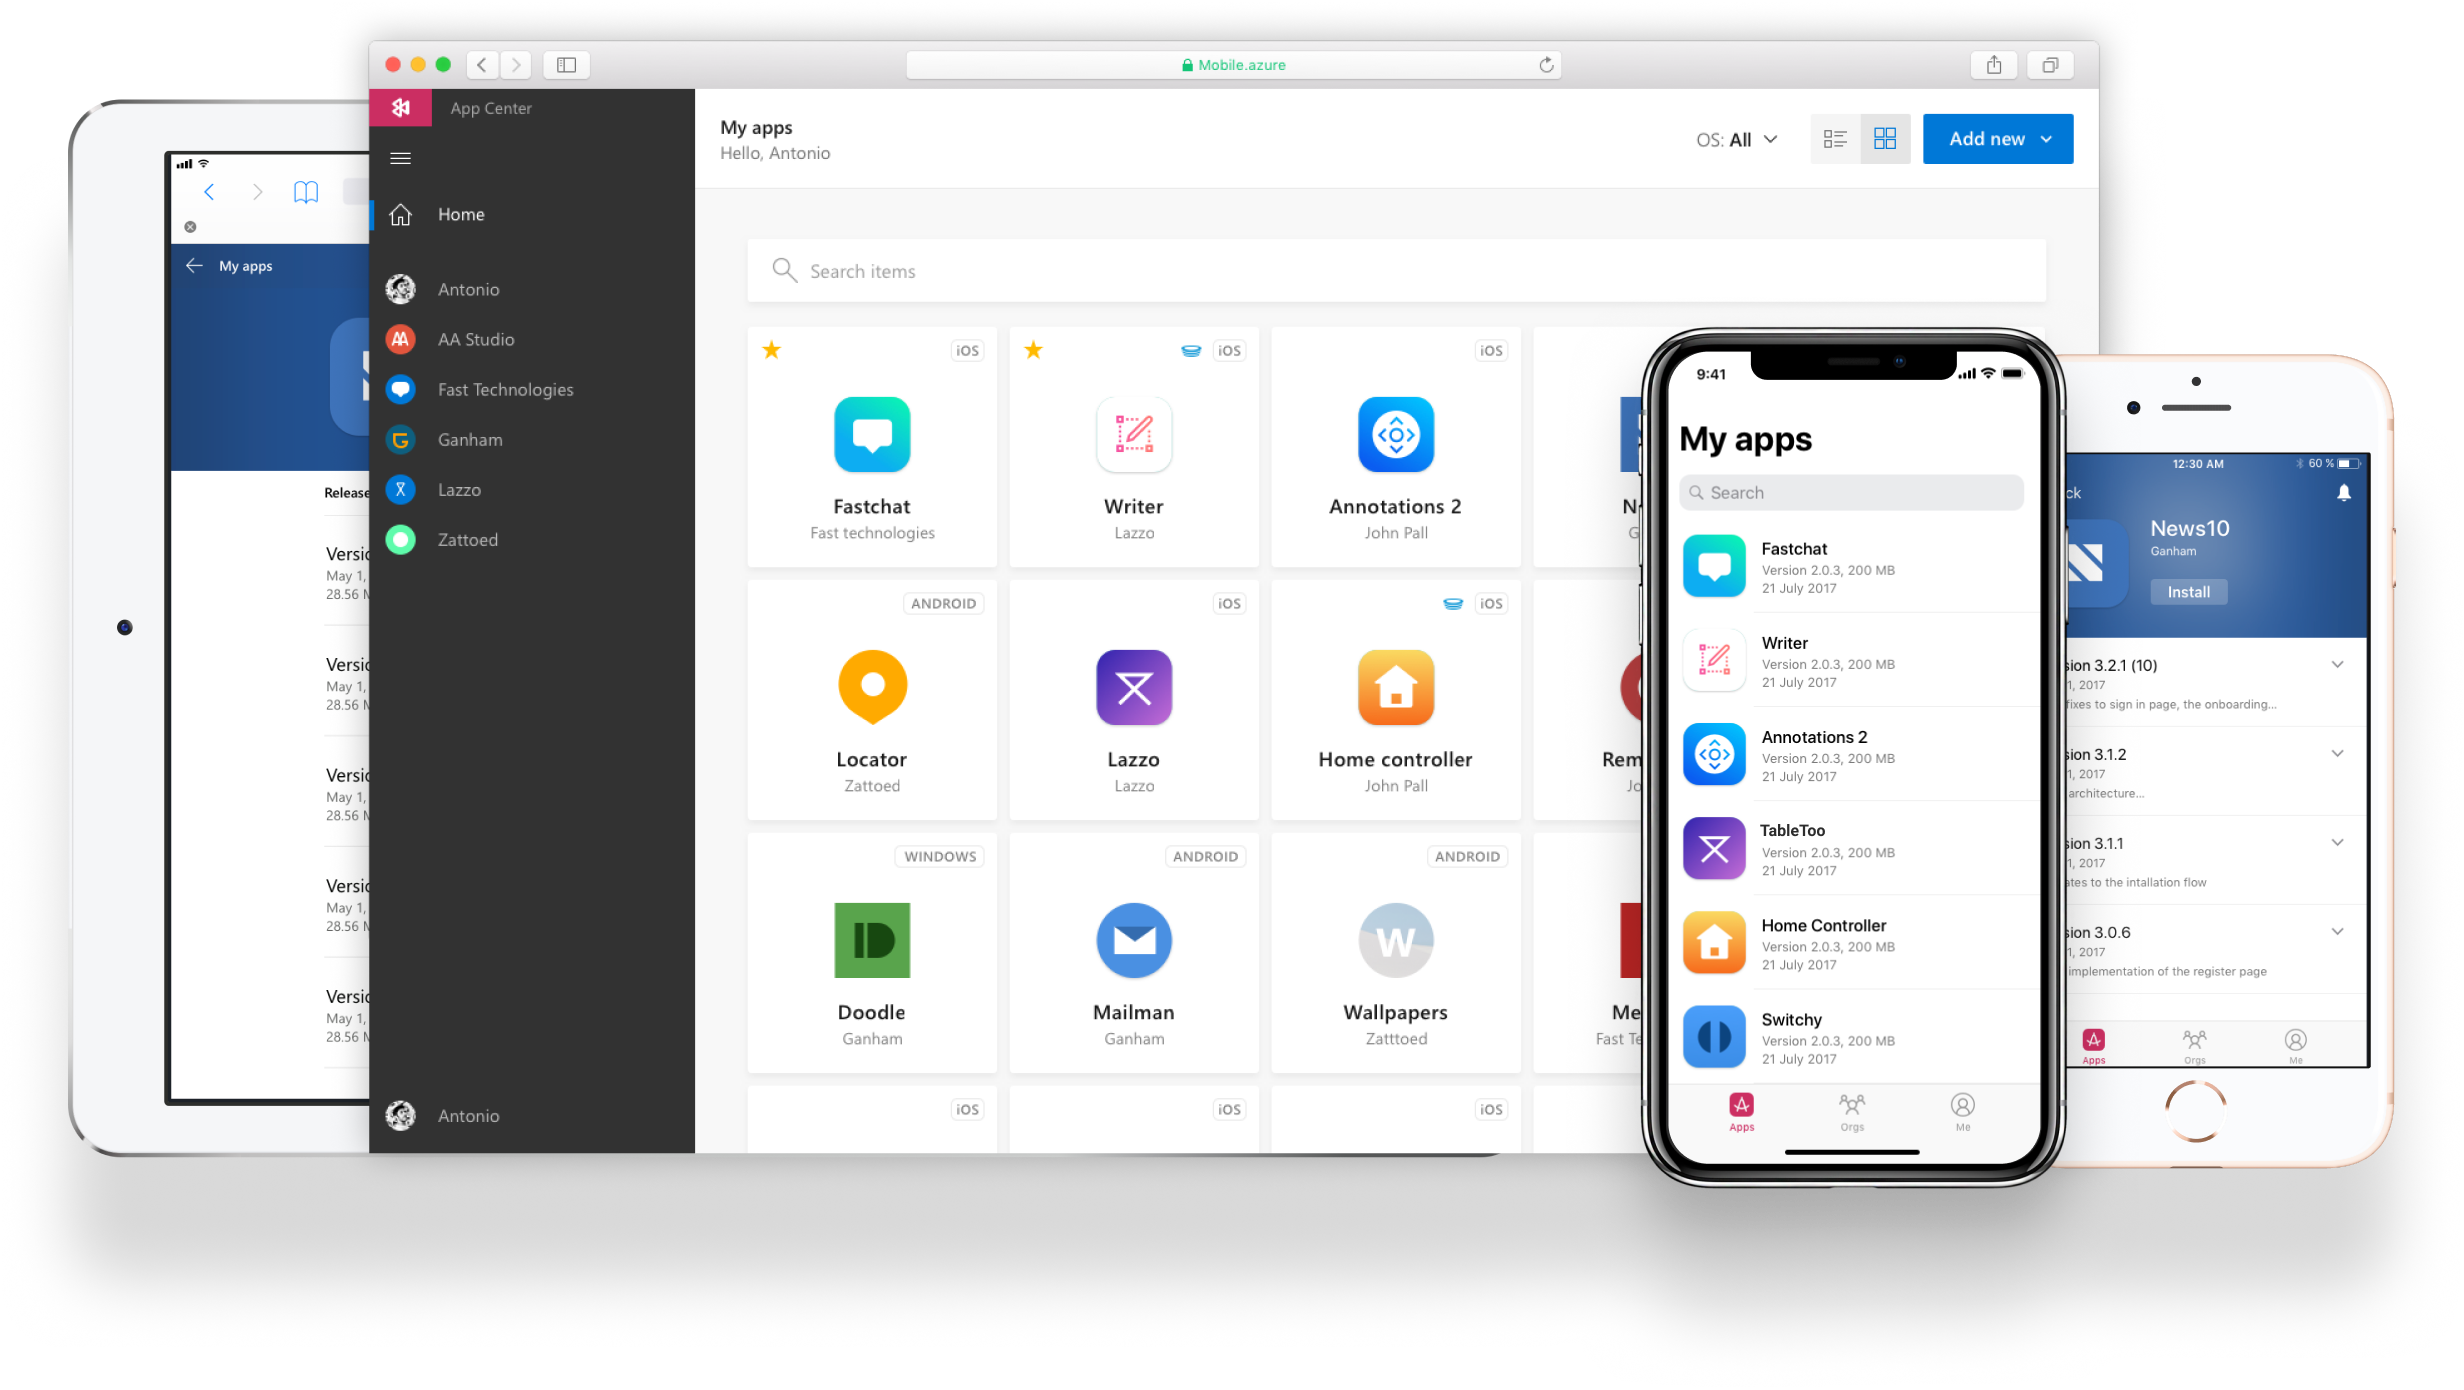
Task: Toggle grid view layout for My apps
Action: pyautogui.click(x=1885, y=137)
